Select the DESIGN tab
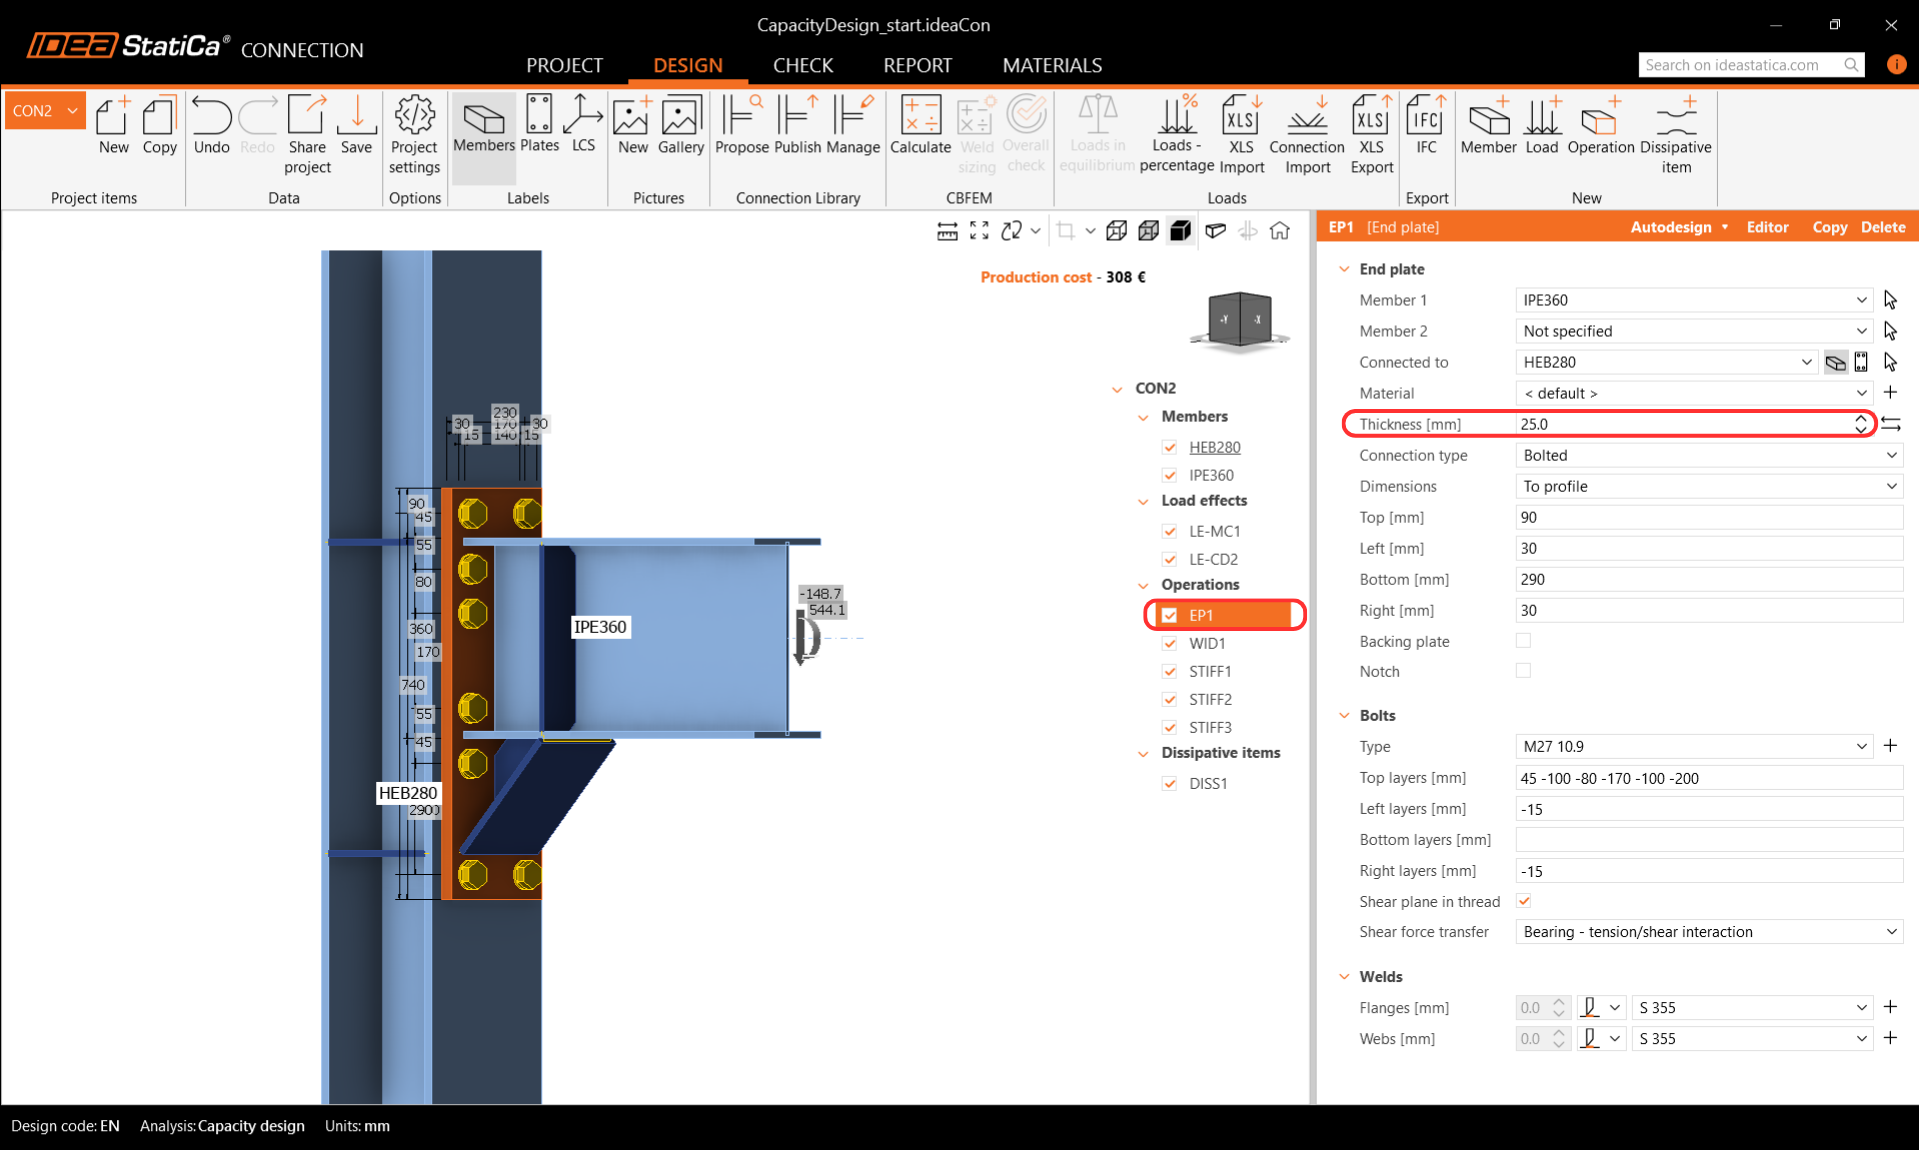 [x=688, y=65]
